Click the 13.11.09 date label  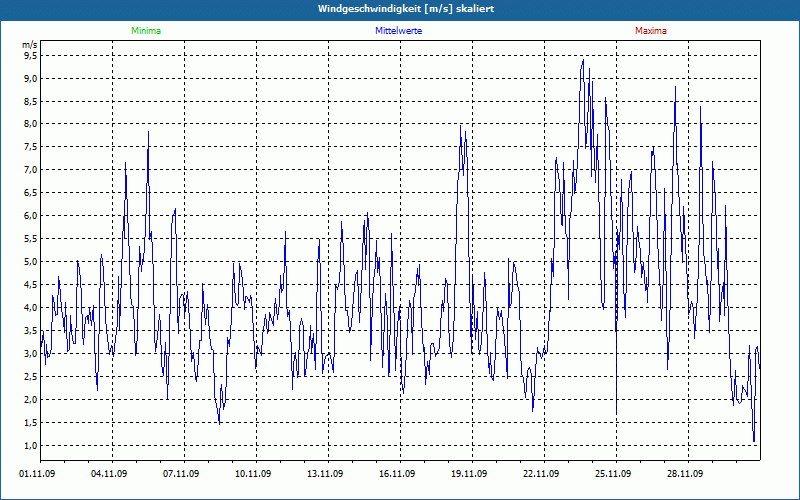click(x=328, y=474)
